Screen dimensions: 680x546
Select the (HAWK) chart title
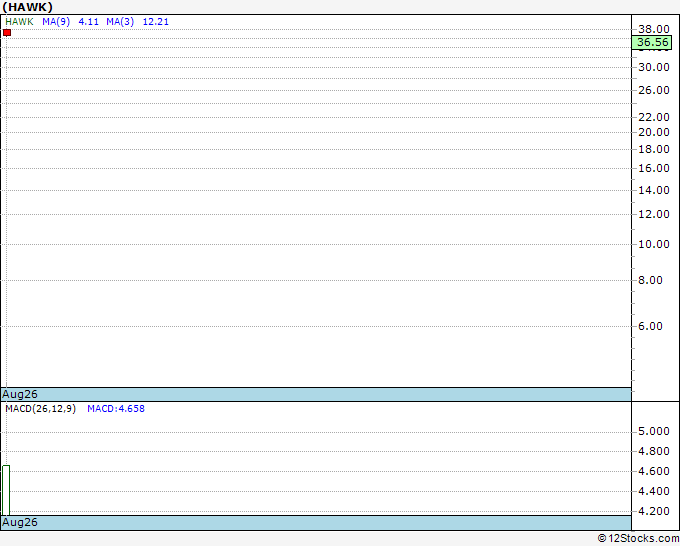[27, 7]
